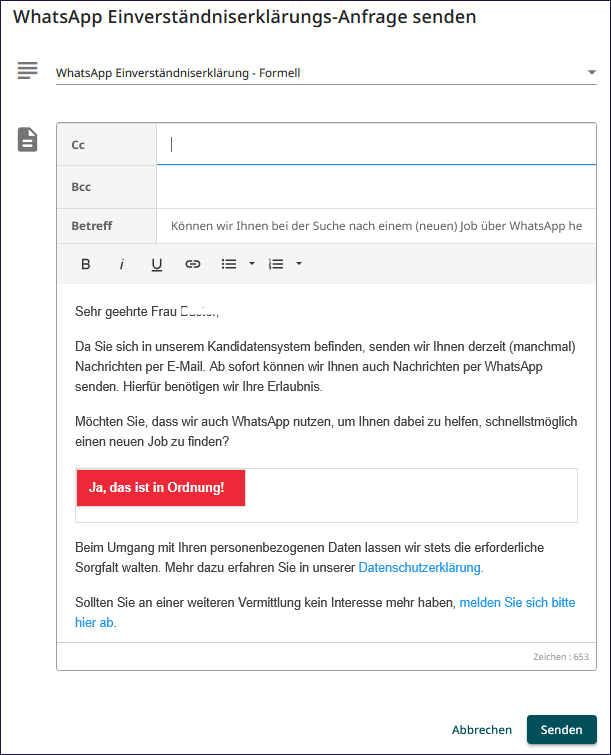Click the Cc label

pos(78,145)
